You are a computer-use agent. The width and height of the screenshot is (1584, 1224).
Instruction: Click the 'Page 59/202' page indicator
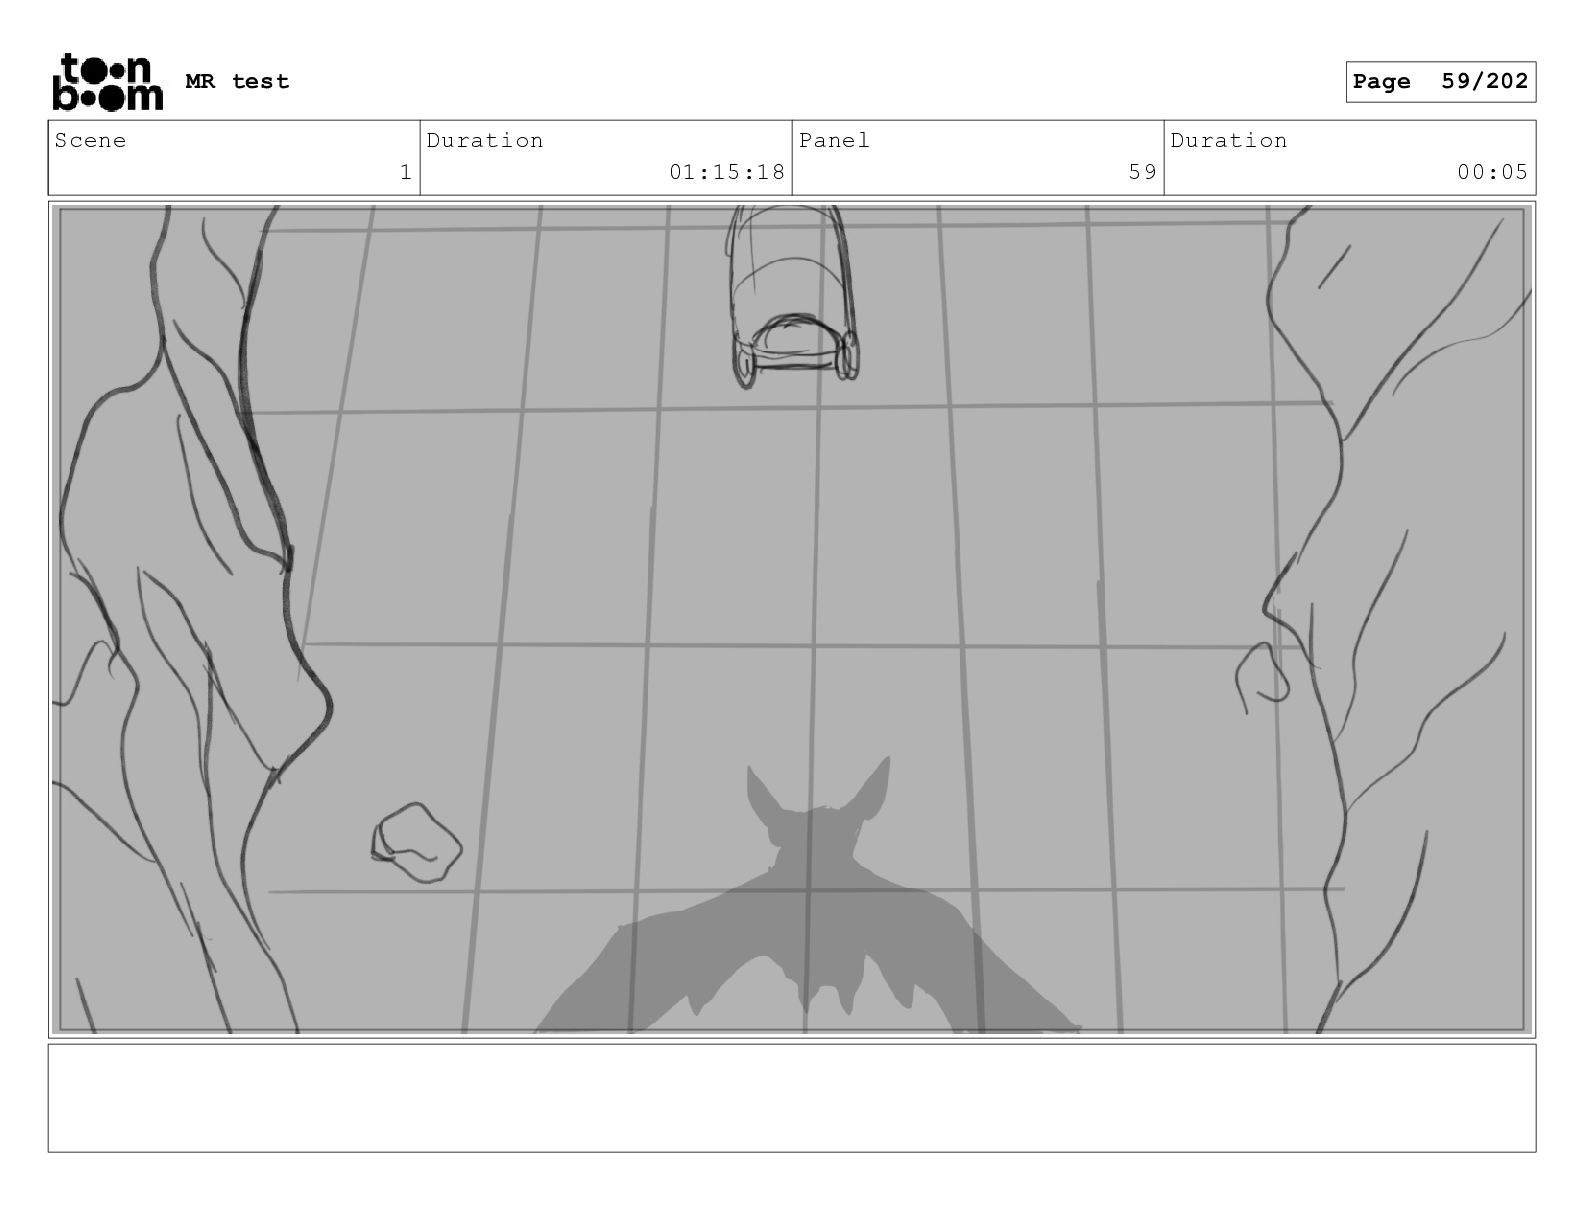[x=1440, y=82]
